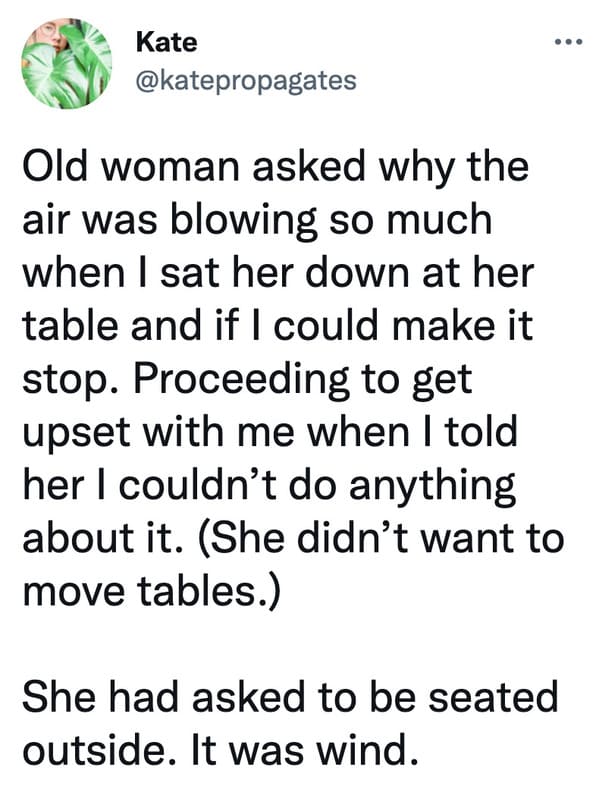Open the three-dot more options menu

pyautogui.click(x=568, y=42)
